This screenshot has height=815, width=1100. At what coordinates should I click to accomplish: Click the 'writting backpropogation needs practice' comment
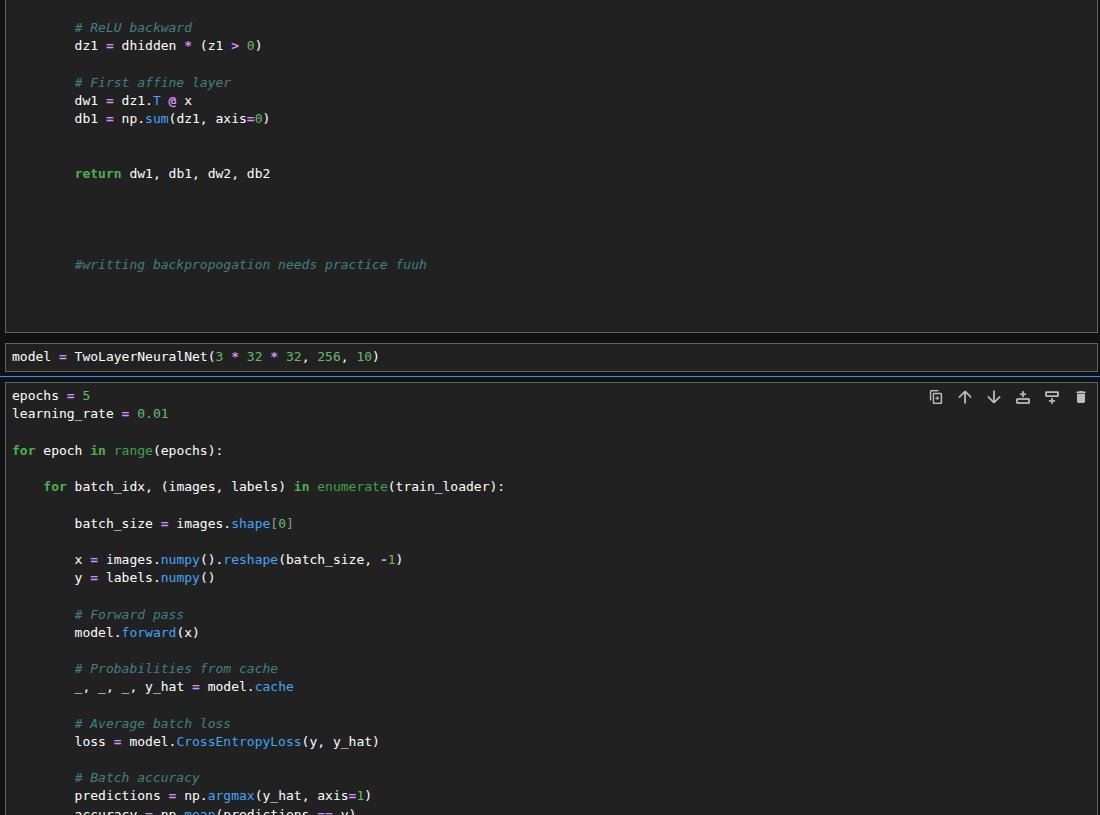click(250, 264)
